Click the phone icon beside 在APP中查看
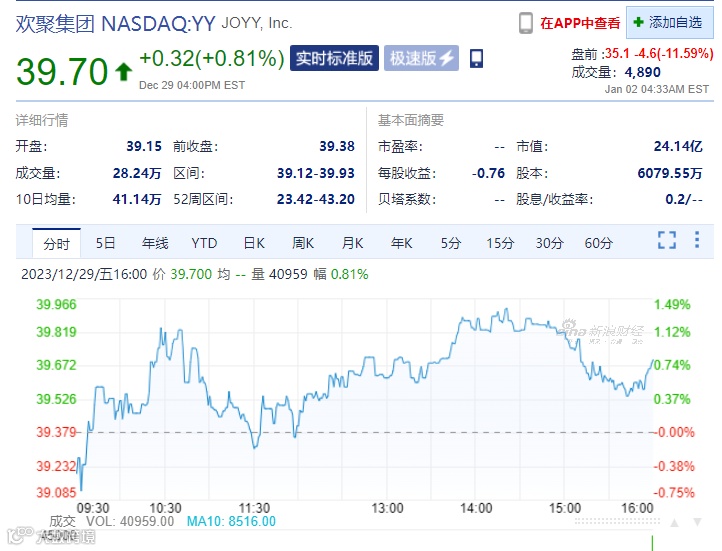The height and width of the screenshot is (551, 722). [x=525, y=23]
